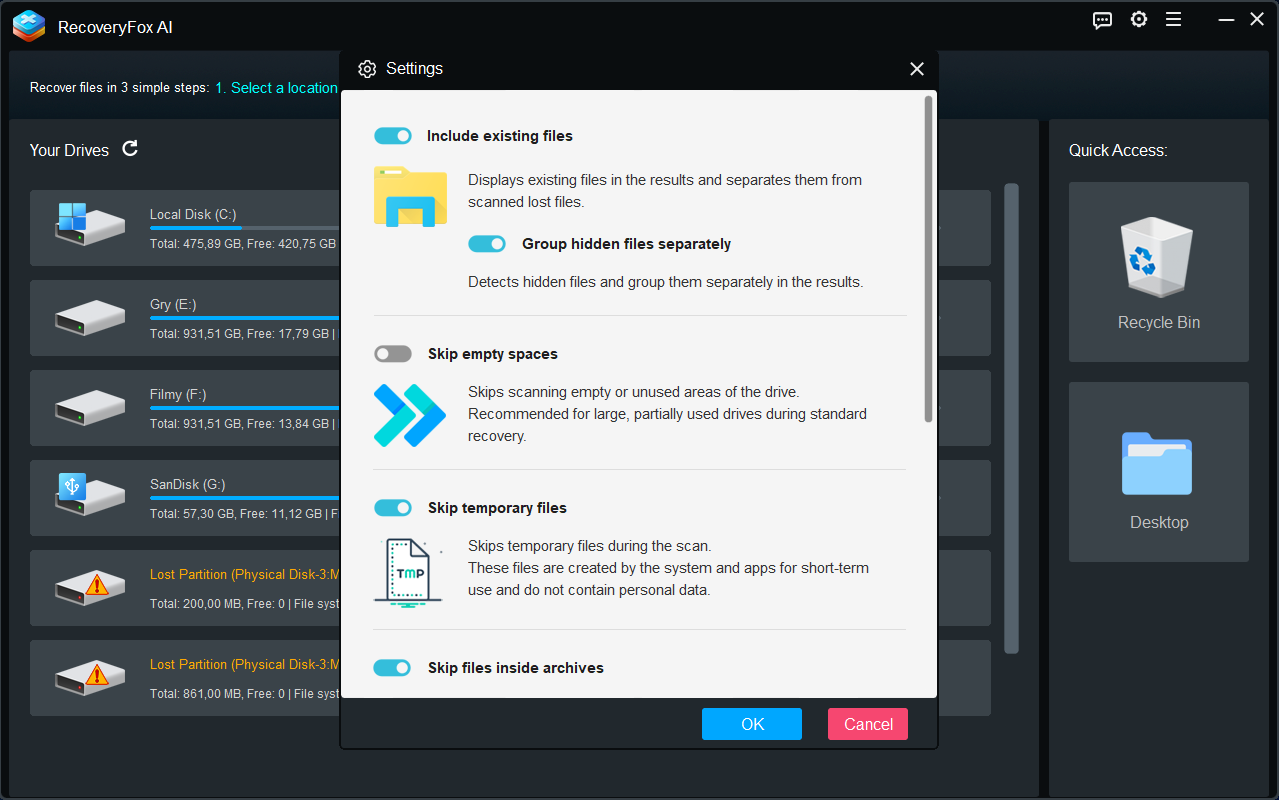Click the 'SanDisk (G:)' drive name

188,484
